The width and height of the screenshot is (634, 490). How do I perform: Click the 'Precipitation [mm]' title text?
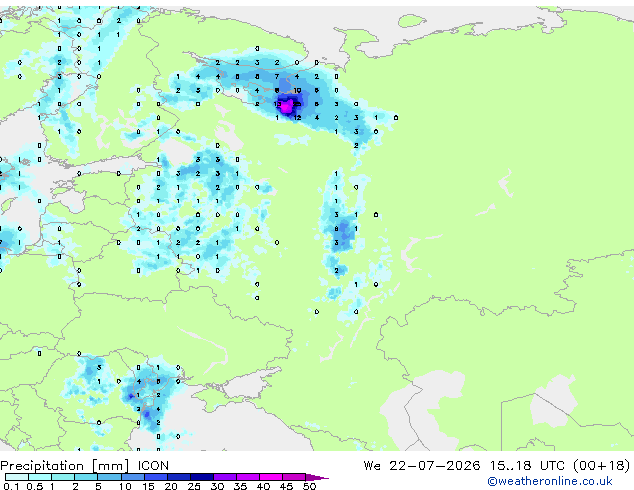[65, 466]
